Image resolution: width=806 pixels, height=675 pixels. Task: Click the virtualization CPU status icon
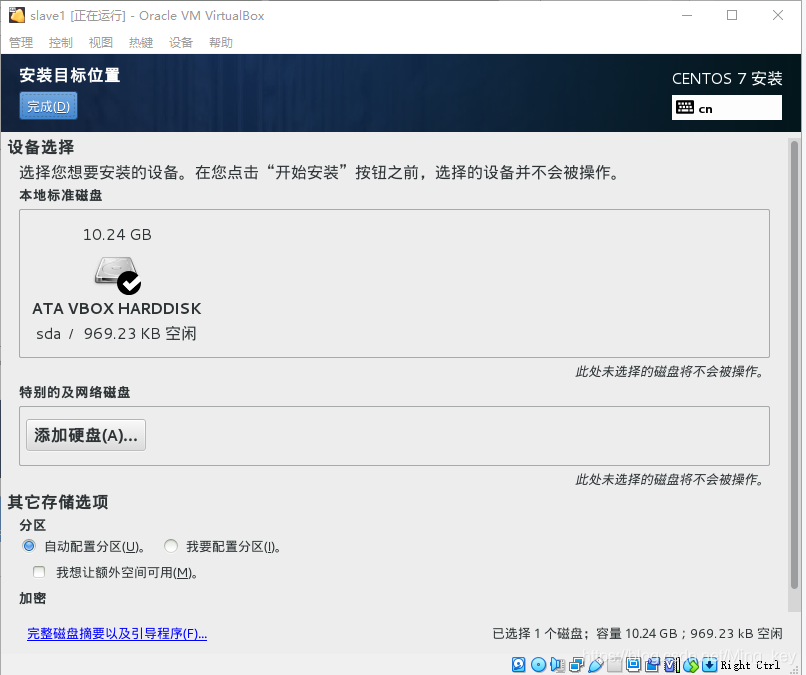pos(672,665)
